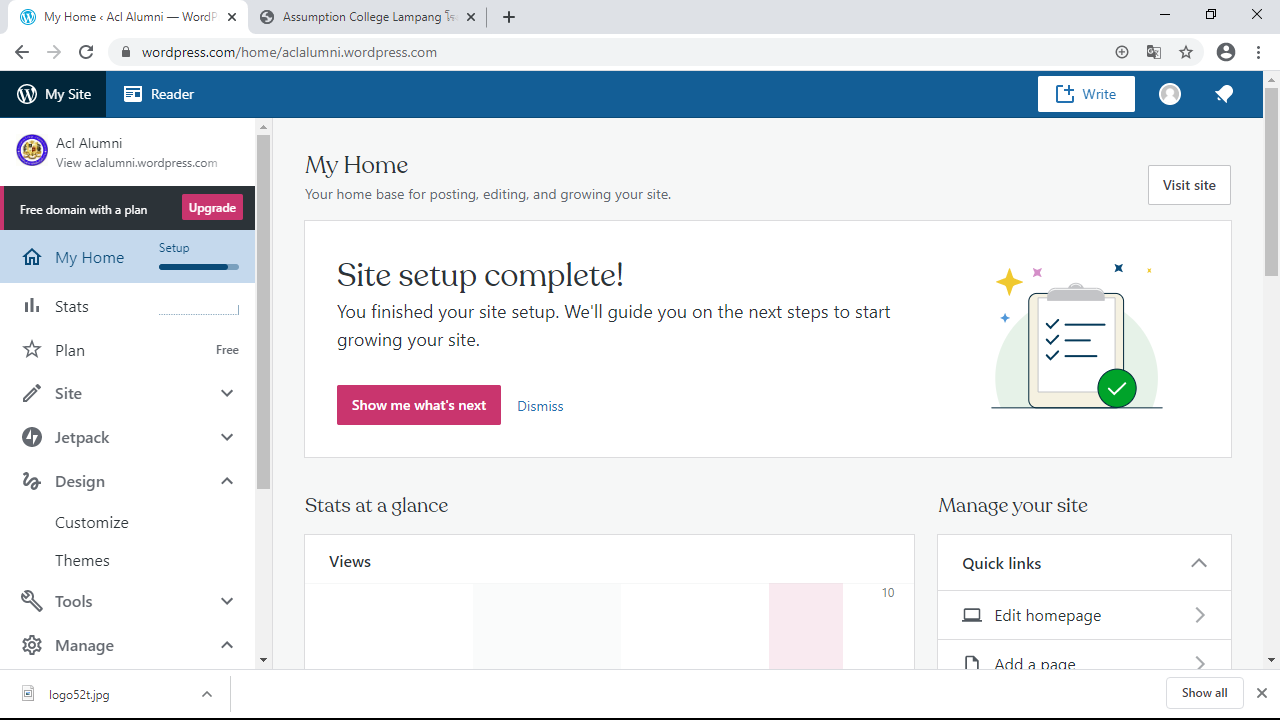Open the WordPress notifications bell

(x=1224, y=94)
